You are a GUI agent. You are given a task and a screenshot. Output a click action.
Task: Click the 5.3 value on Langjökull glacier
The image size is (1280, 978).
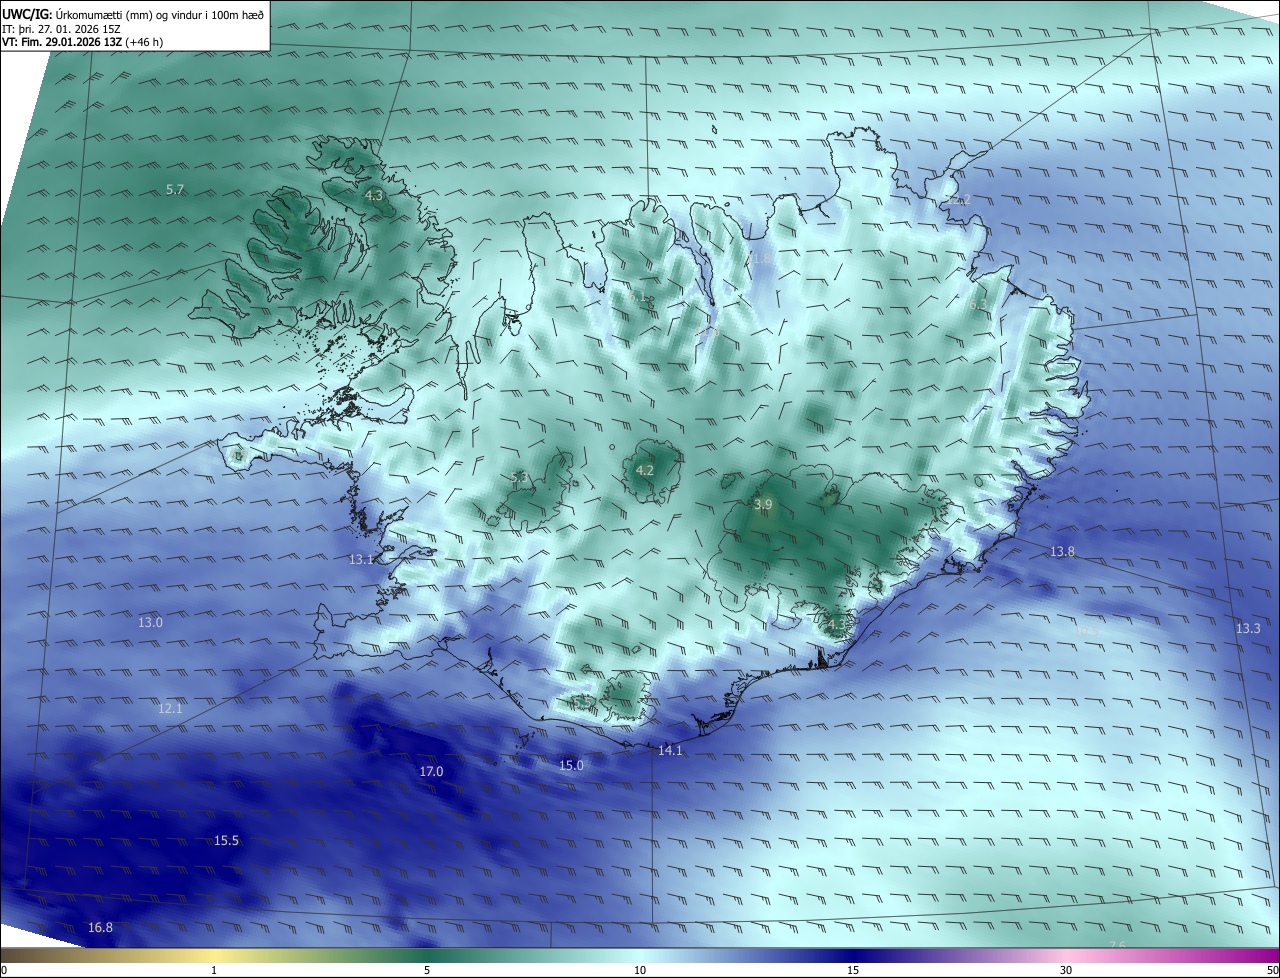[x=519, y=478]
